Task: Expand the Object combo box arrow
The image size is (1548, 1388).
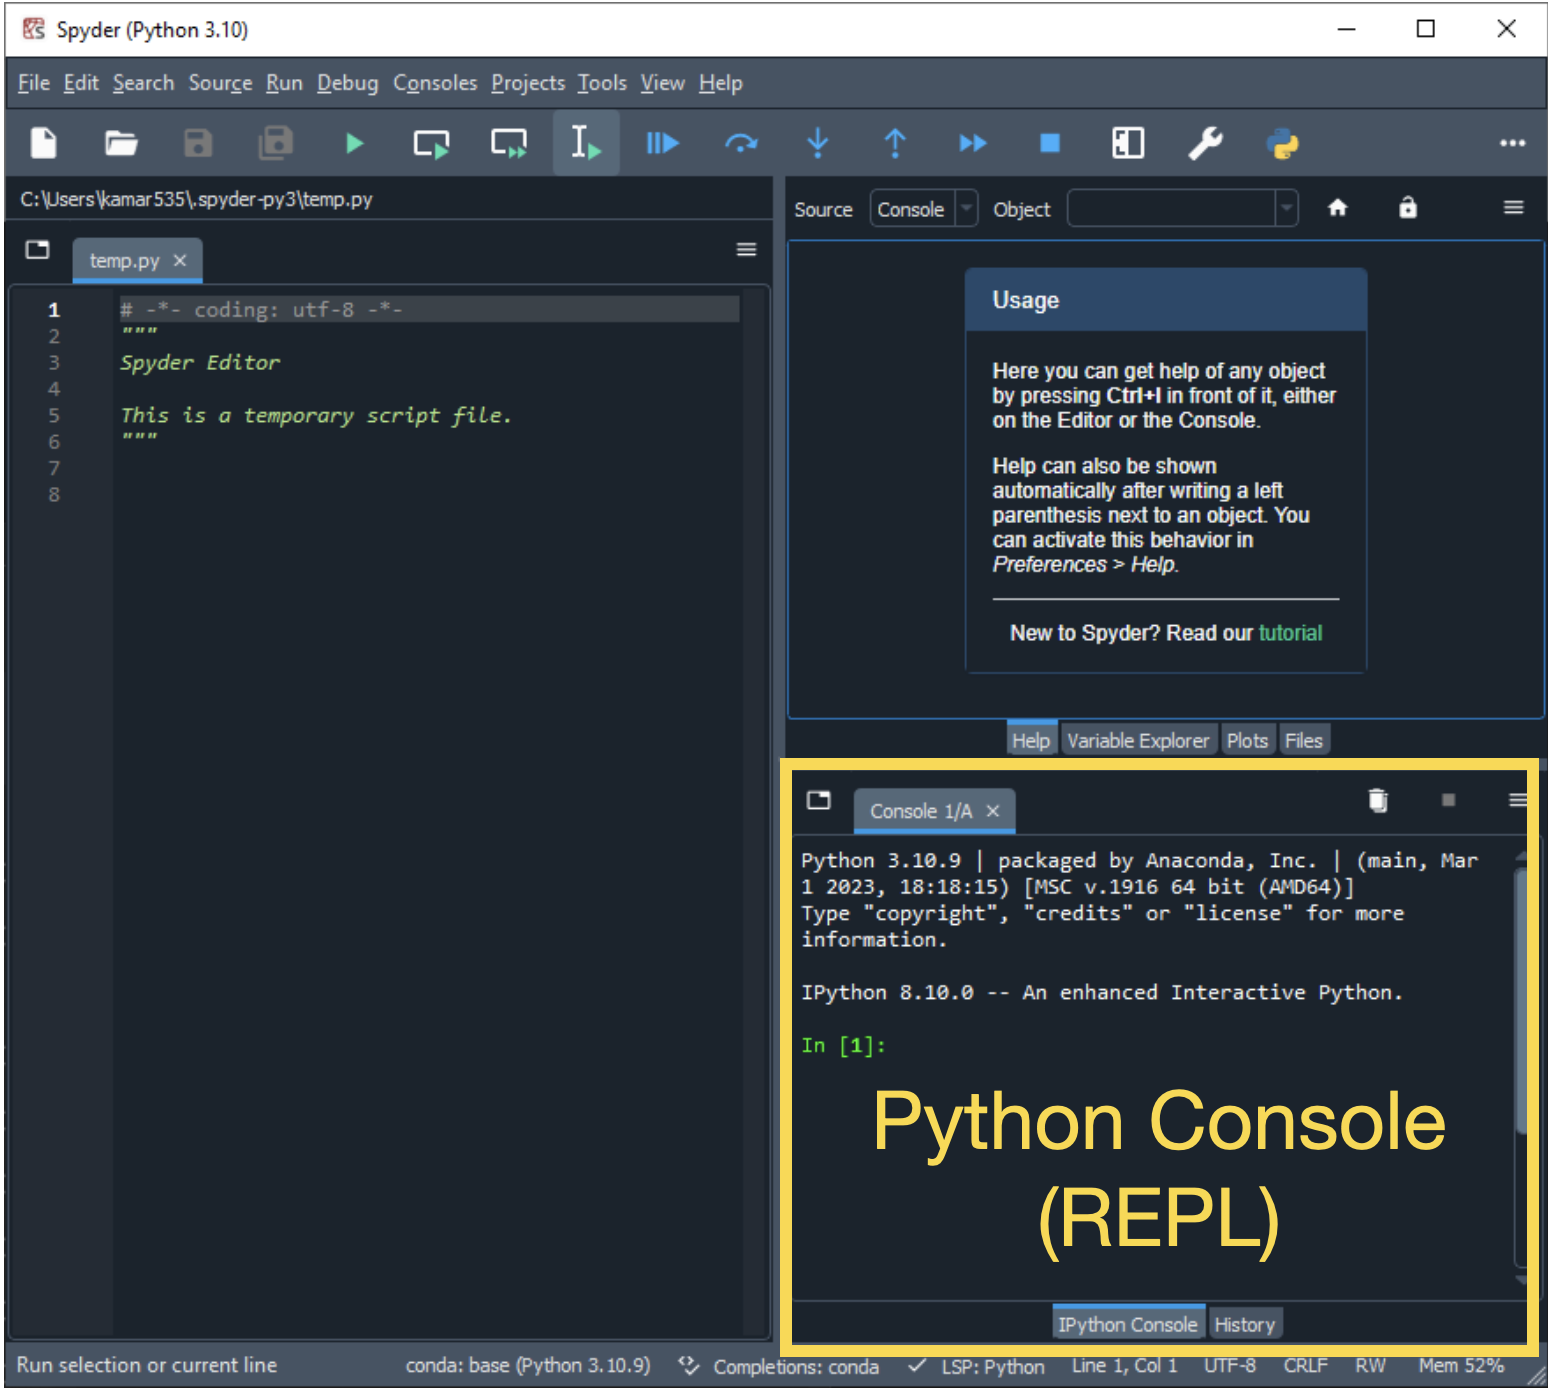Action: (x=1287, y=209)
